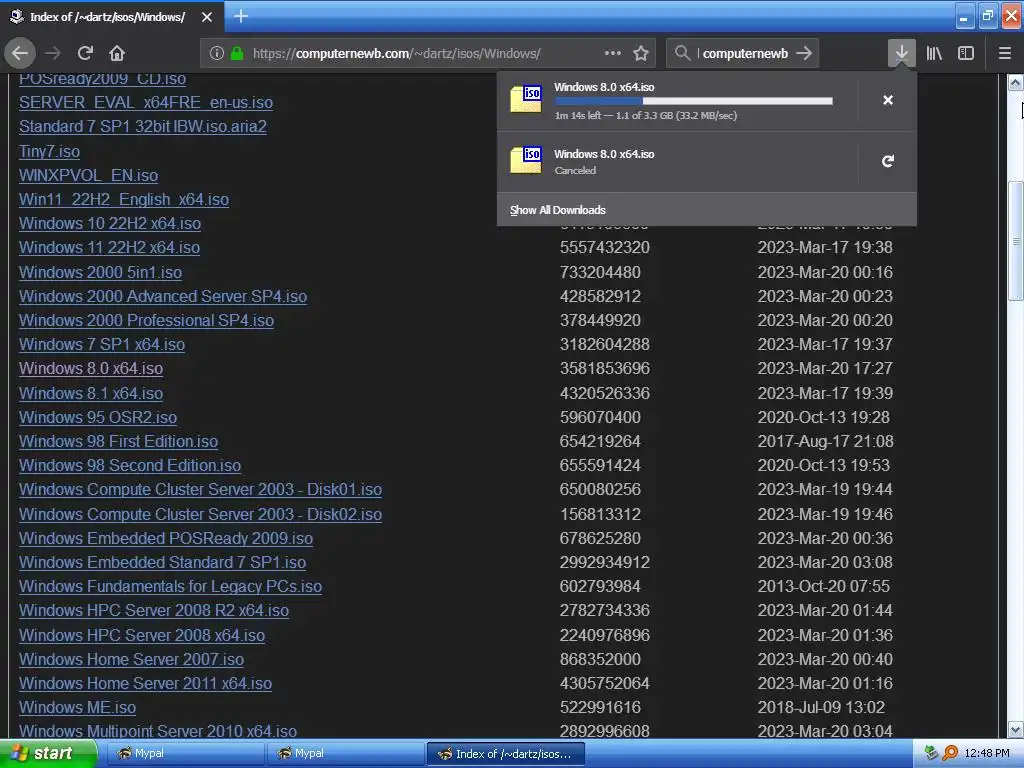The width and height of the screenshot is (1024, 768).
Task: Submit search with the arrow button
Action: (804, 53)
